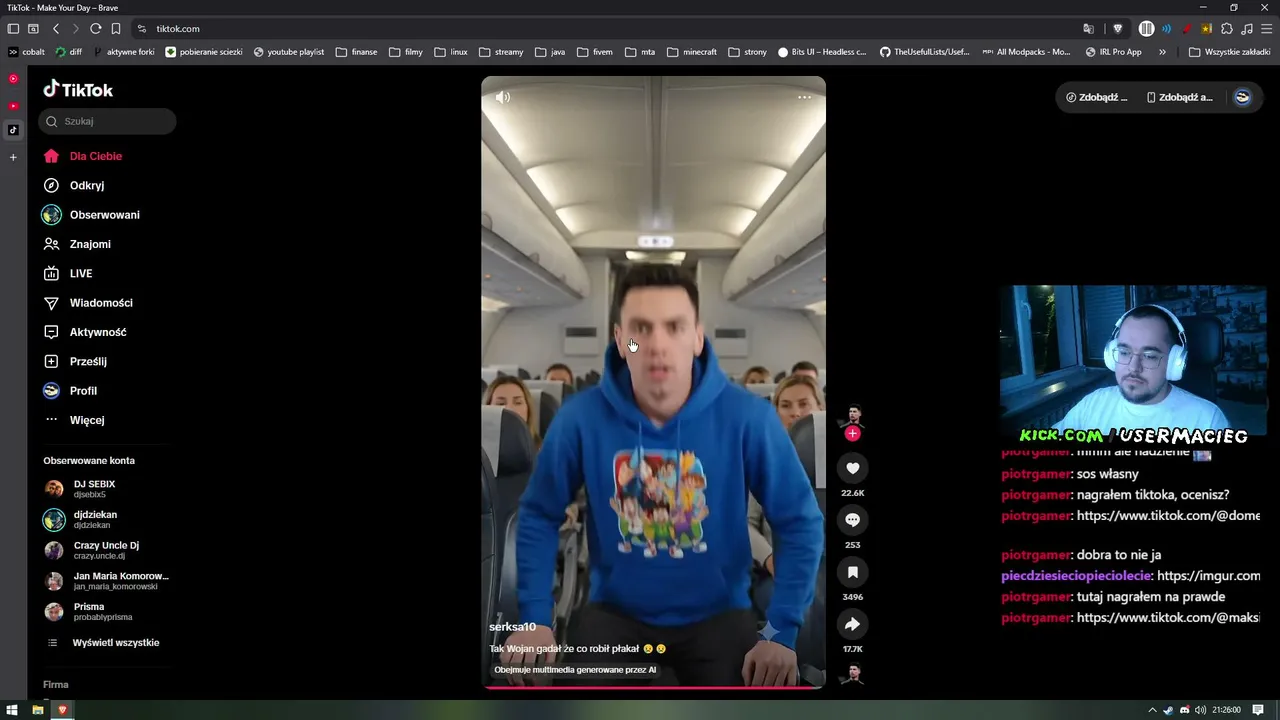1280x720 pixels.
Task: Save video with bookmark icon
Action: pyautogui.click(x=852, y=572)
